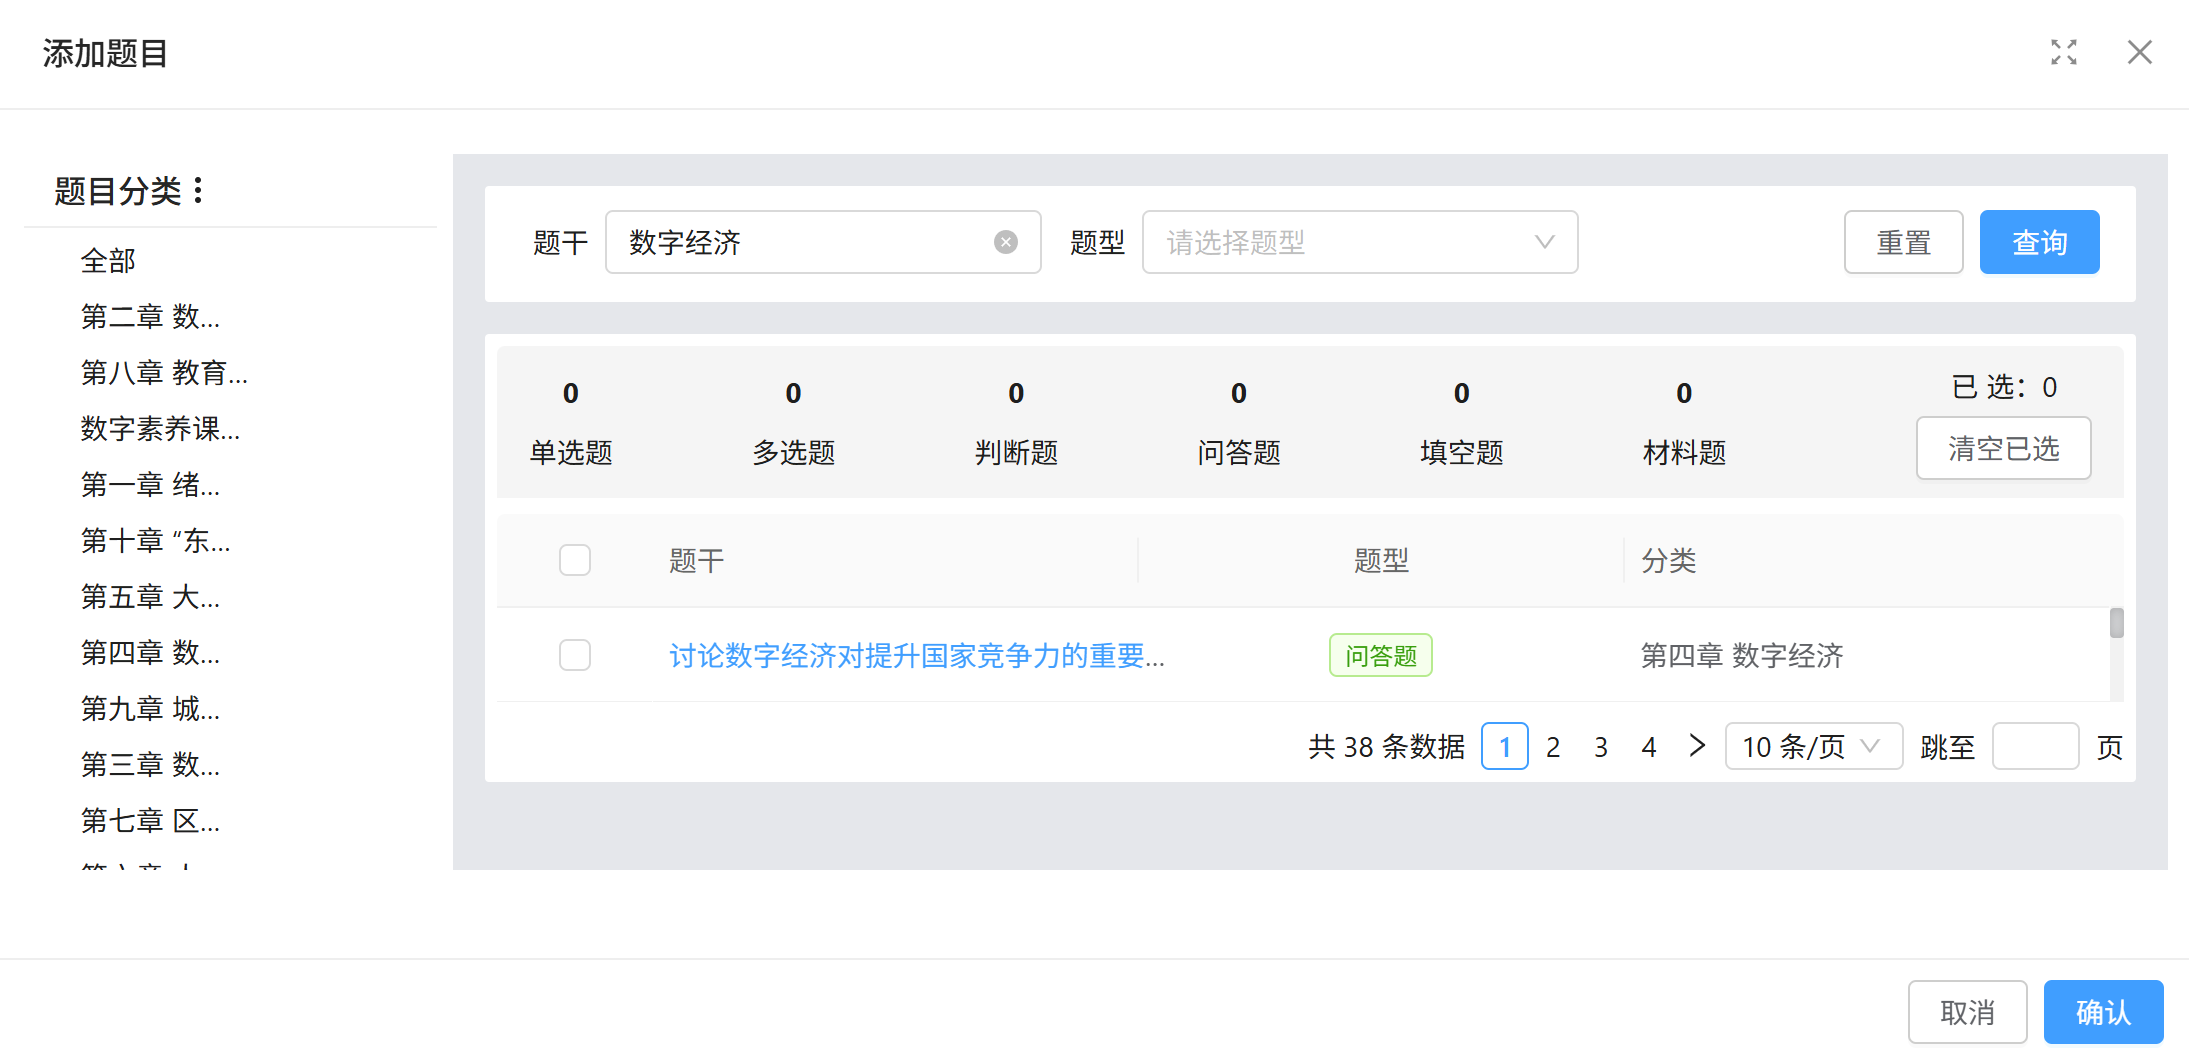Check the box for 讨论数字经济 question row
2189x1061 pixels.
tap(575, 655)
